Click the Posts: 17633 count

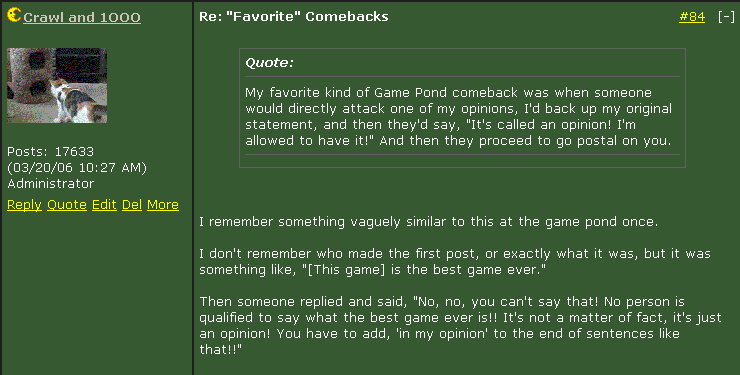pos(50,151)
